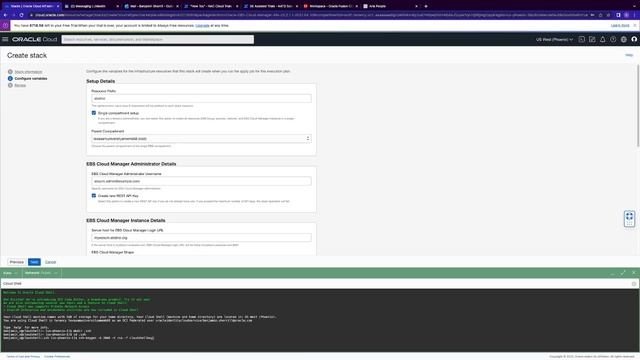Open the Oracle Cloud hamburger navigation menu
The image size is (640, 360).
pyautogui.click(x=5, y=39)
